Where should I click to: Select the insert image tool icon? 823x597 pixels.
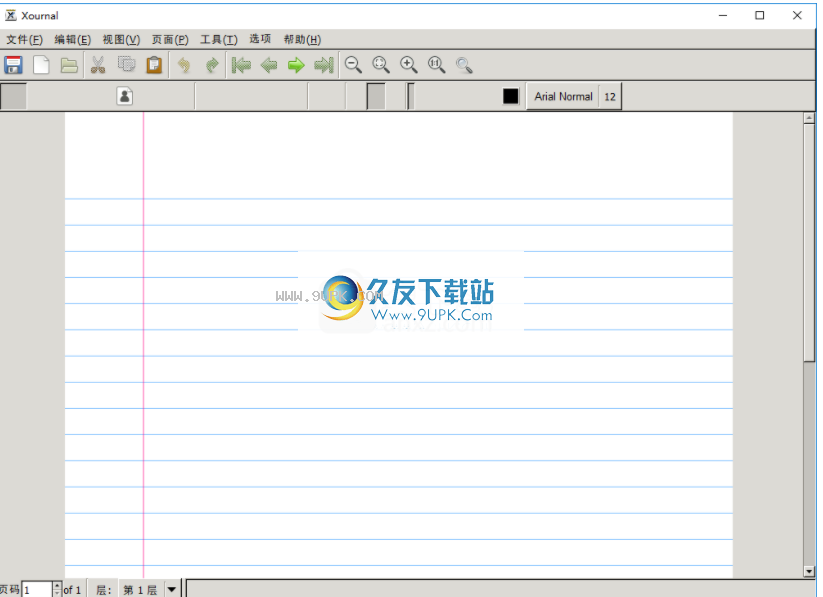pos(125,96)
